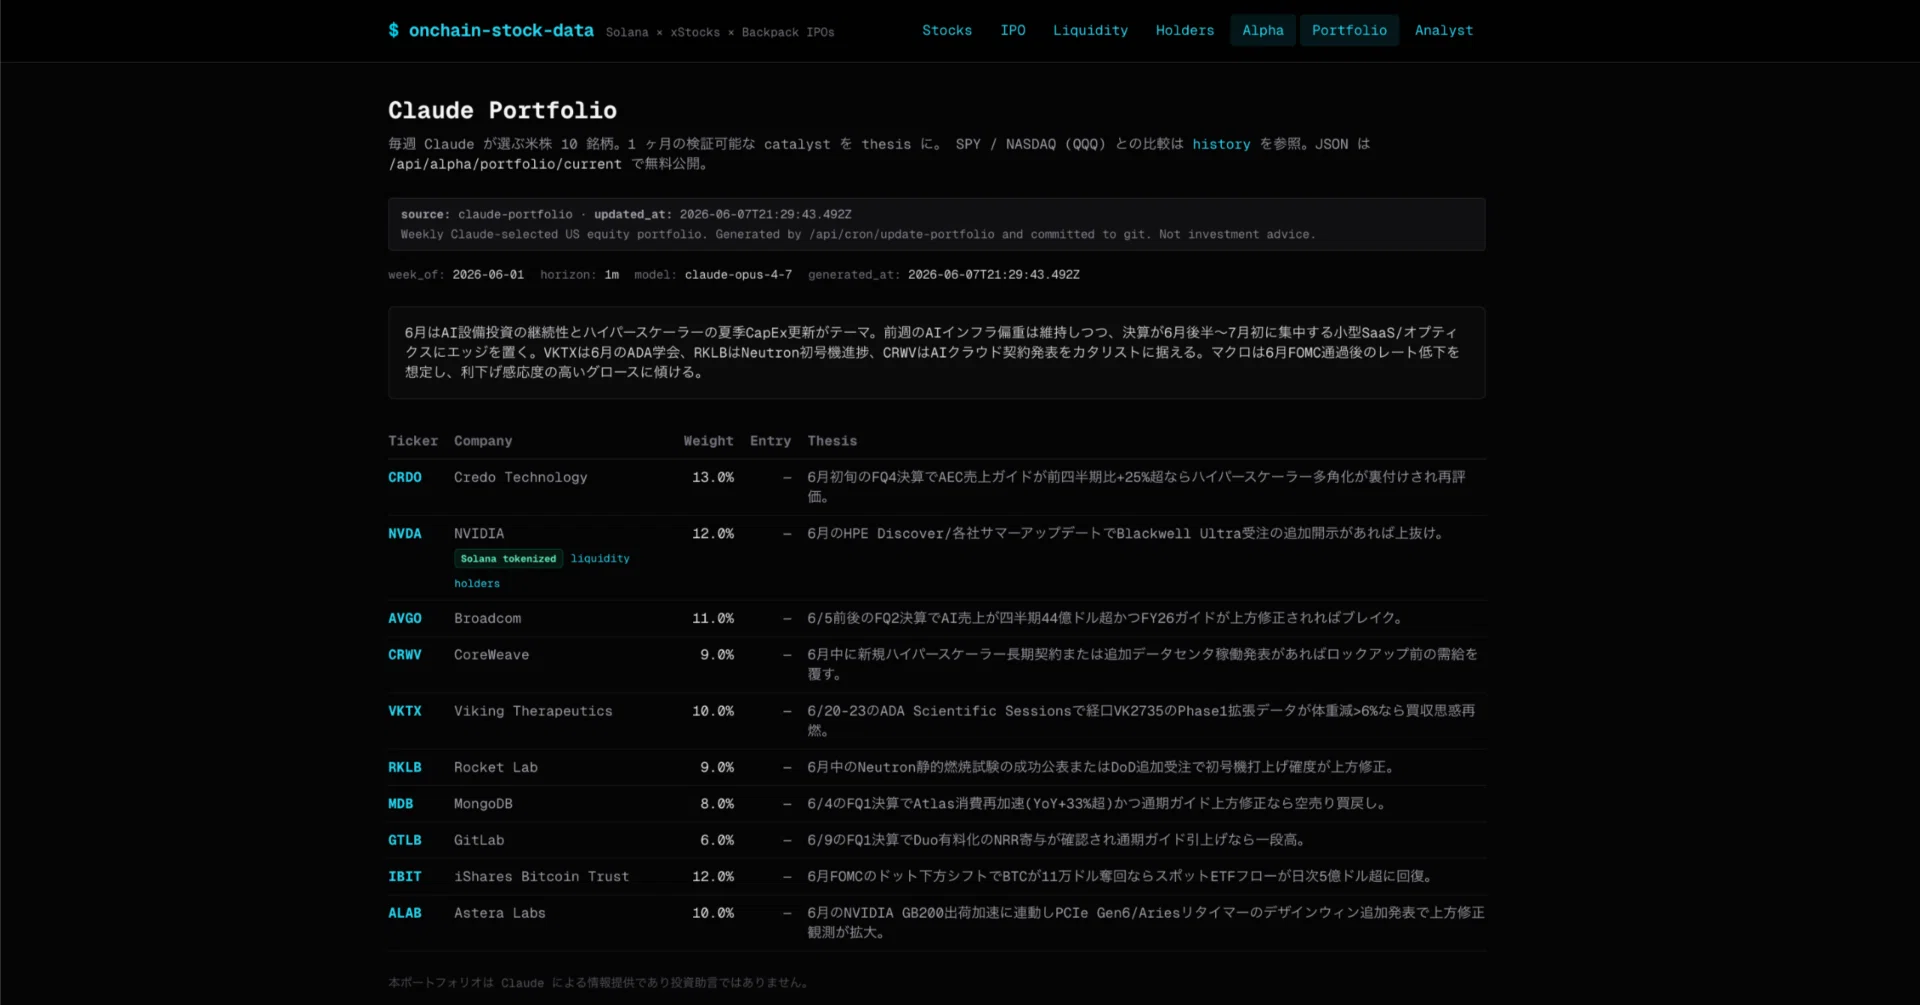Viewport: 1920px width, 1005px height.
Task: Click the 6.0% weight for GitLab
Action: 717,840
